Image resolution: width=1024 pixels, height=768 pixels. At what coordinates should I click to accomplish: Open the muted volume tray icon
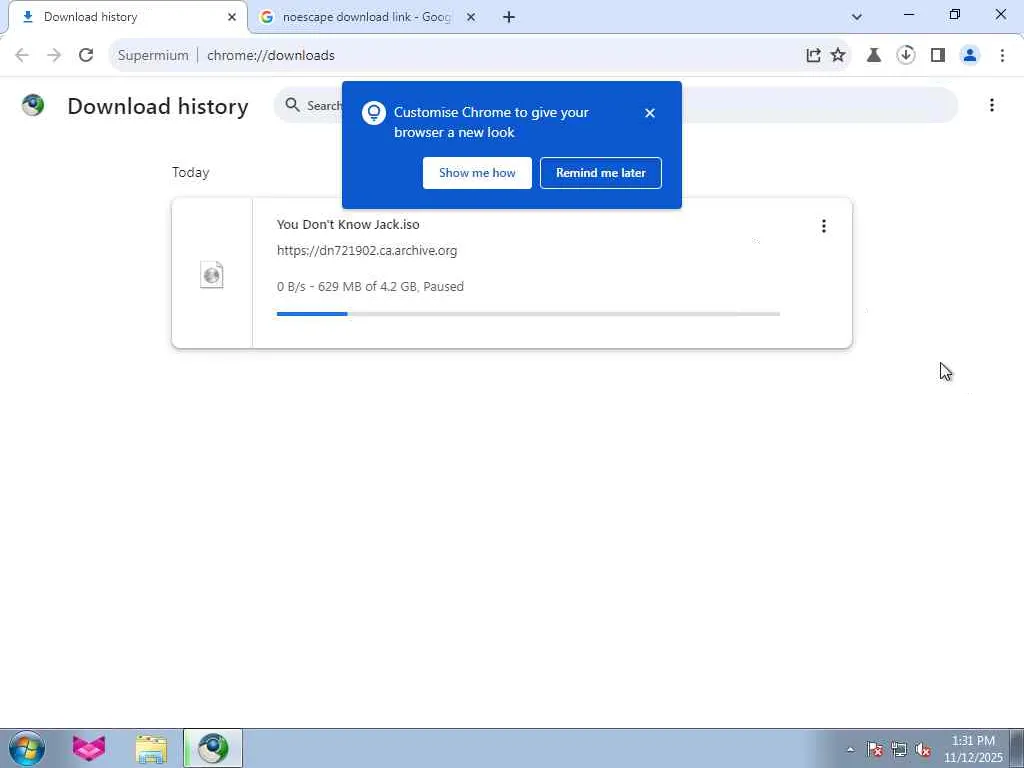pos(923,749)
